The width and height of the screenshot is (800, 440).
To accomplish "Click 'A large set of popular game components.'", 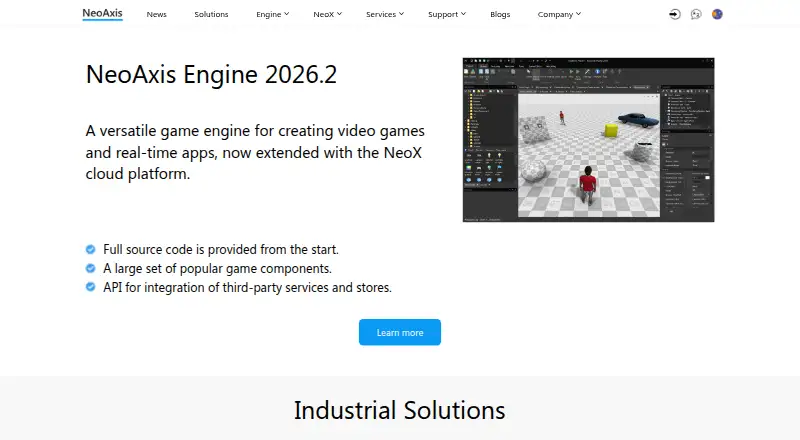I will [x=217, y=268].
